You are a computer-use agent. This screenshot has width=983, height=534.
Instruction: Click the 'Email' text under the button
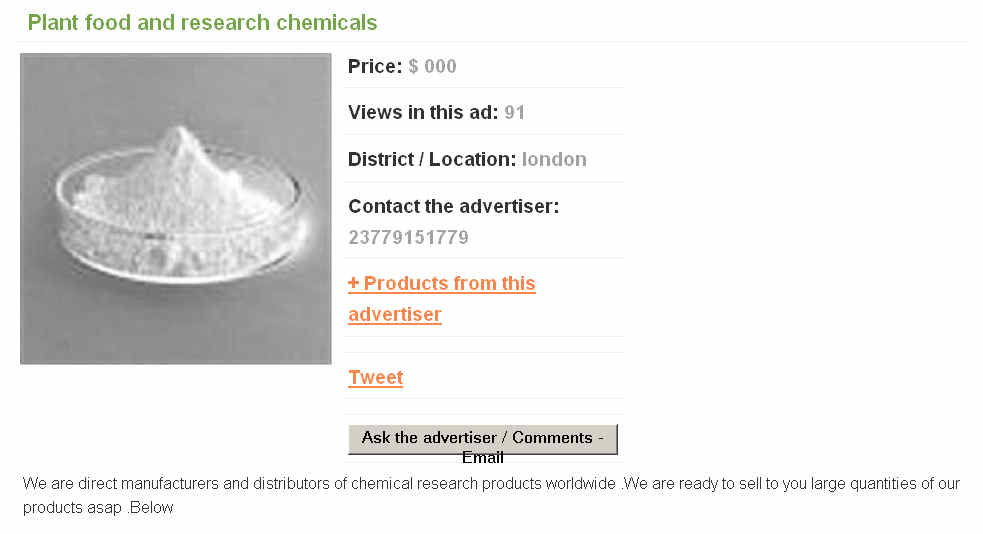(482, 458)
